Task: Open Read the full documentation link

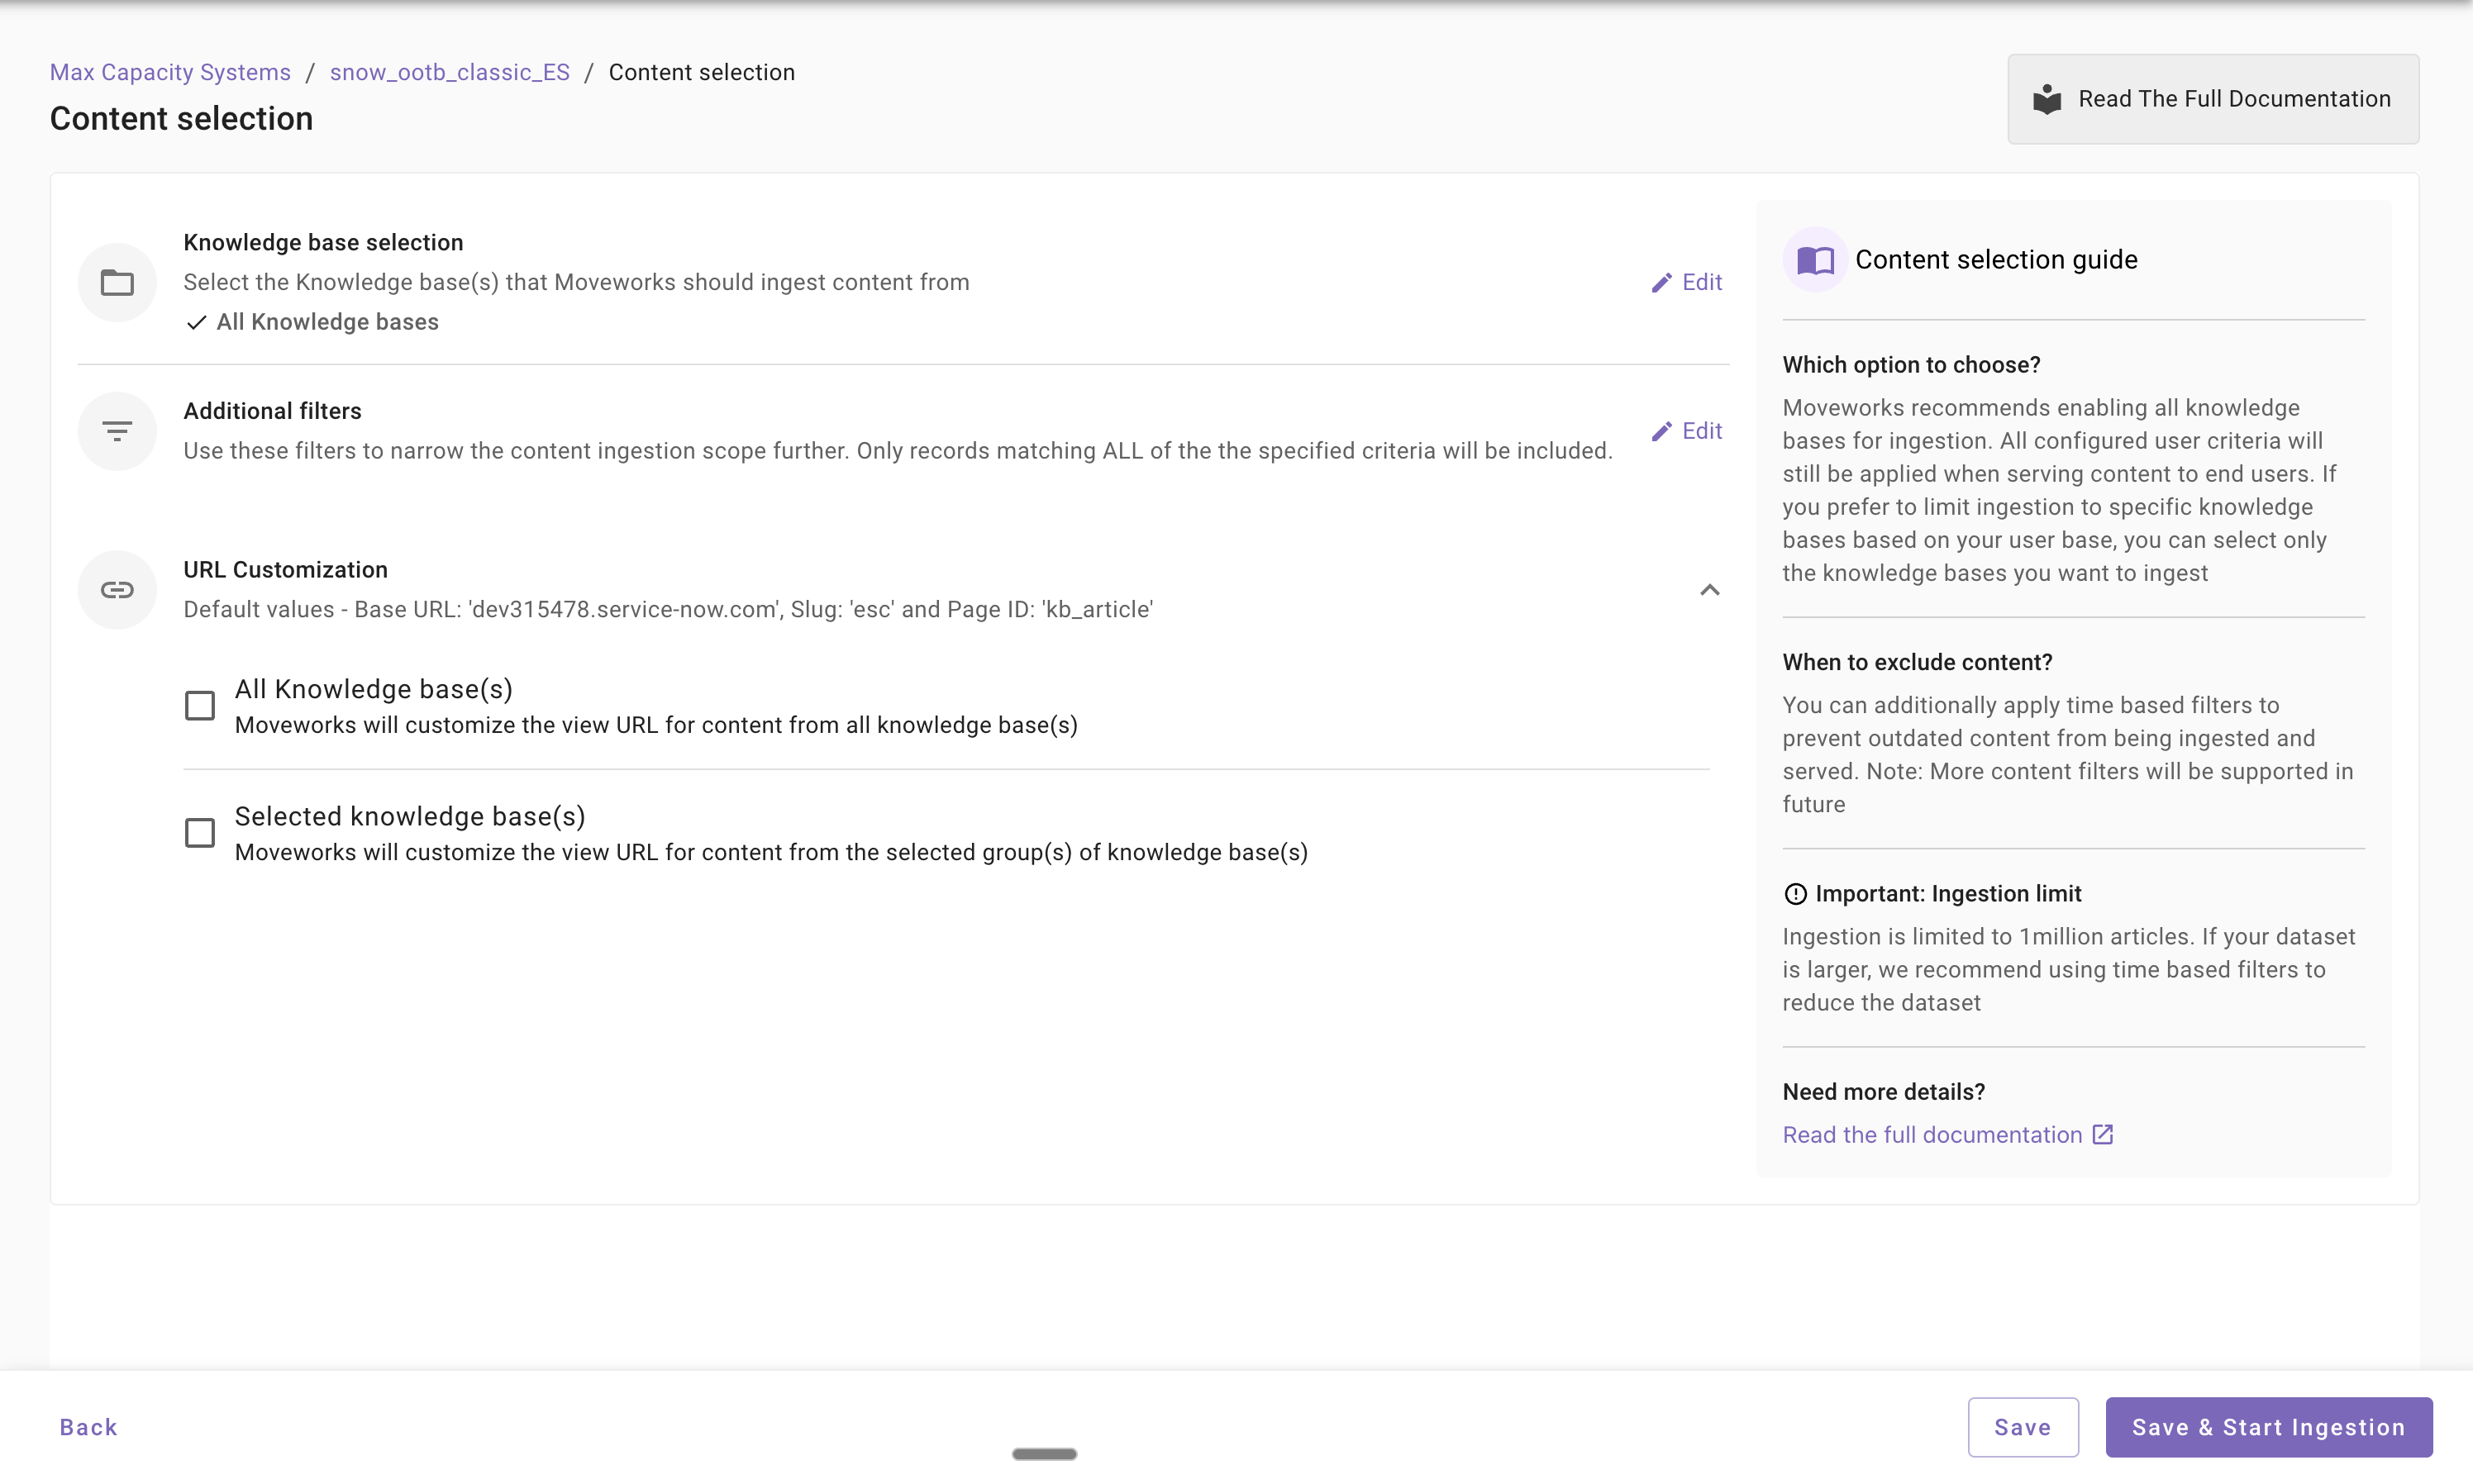Action: (x=1932, y=1135)
